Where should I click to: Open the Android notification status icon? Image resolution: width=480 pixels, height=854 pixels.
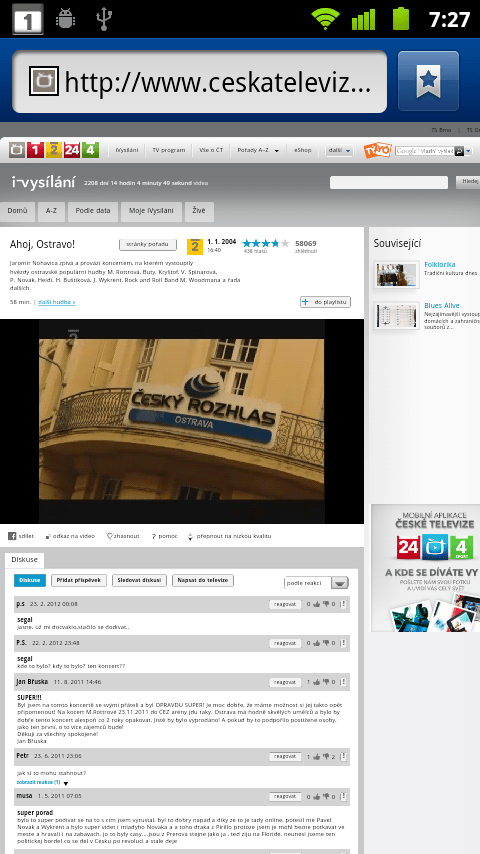tap(65, 19)
